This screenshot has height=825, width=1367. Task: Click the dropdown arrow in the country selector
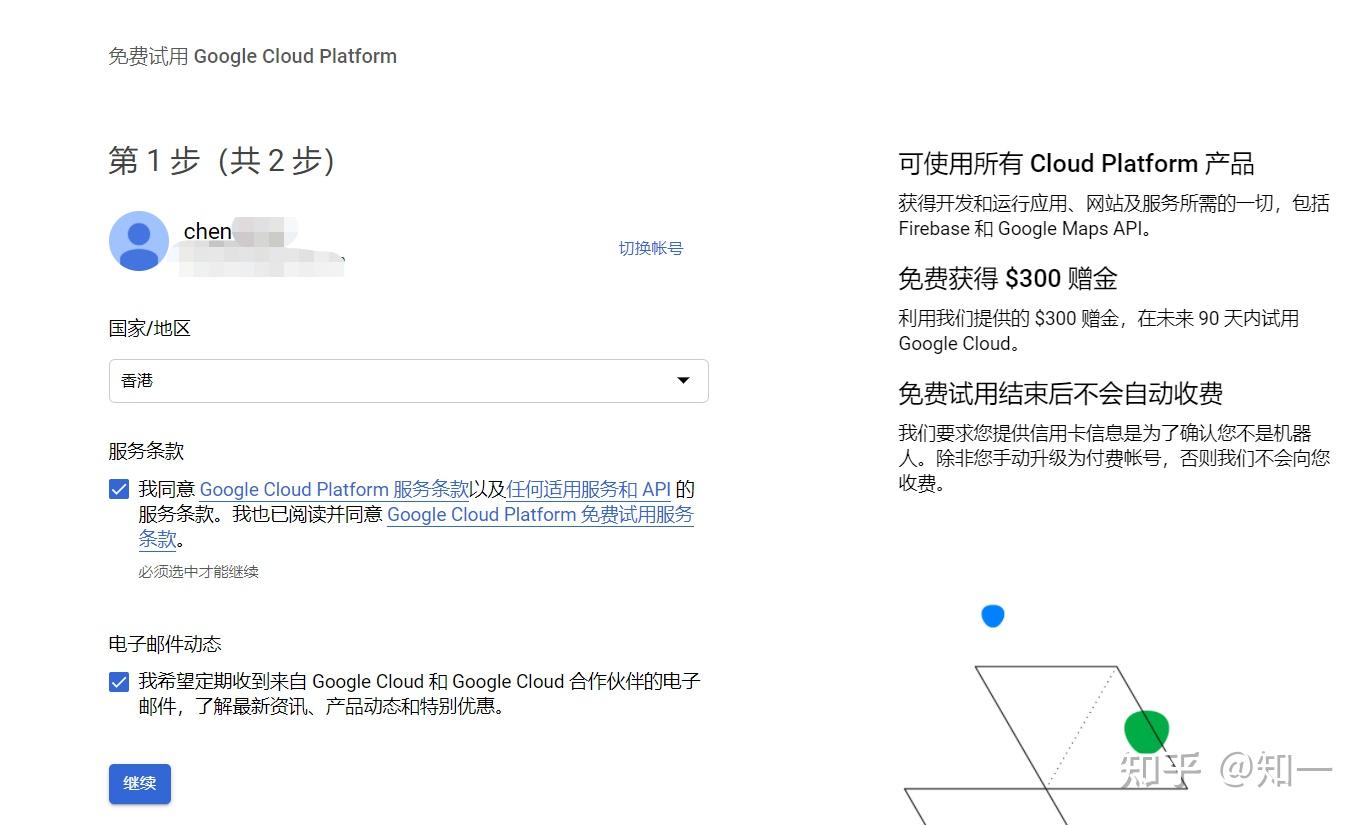(683, 380)
